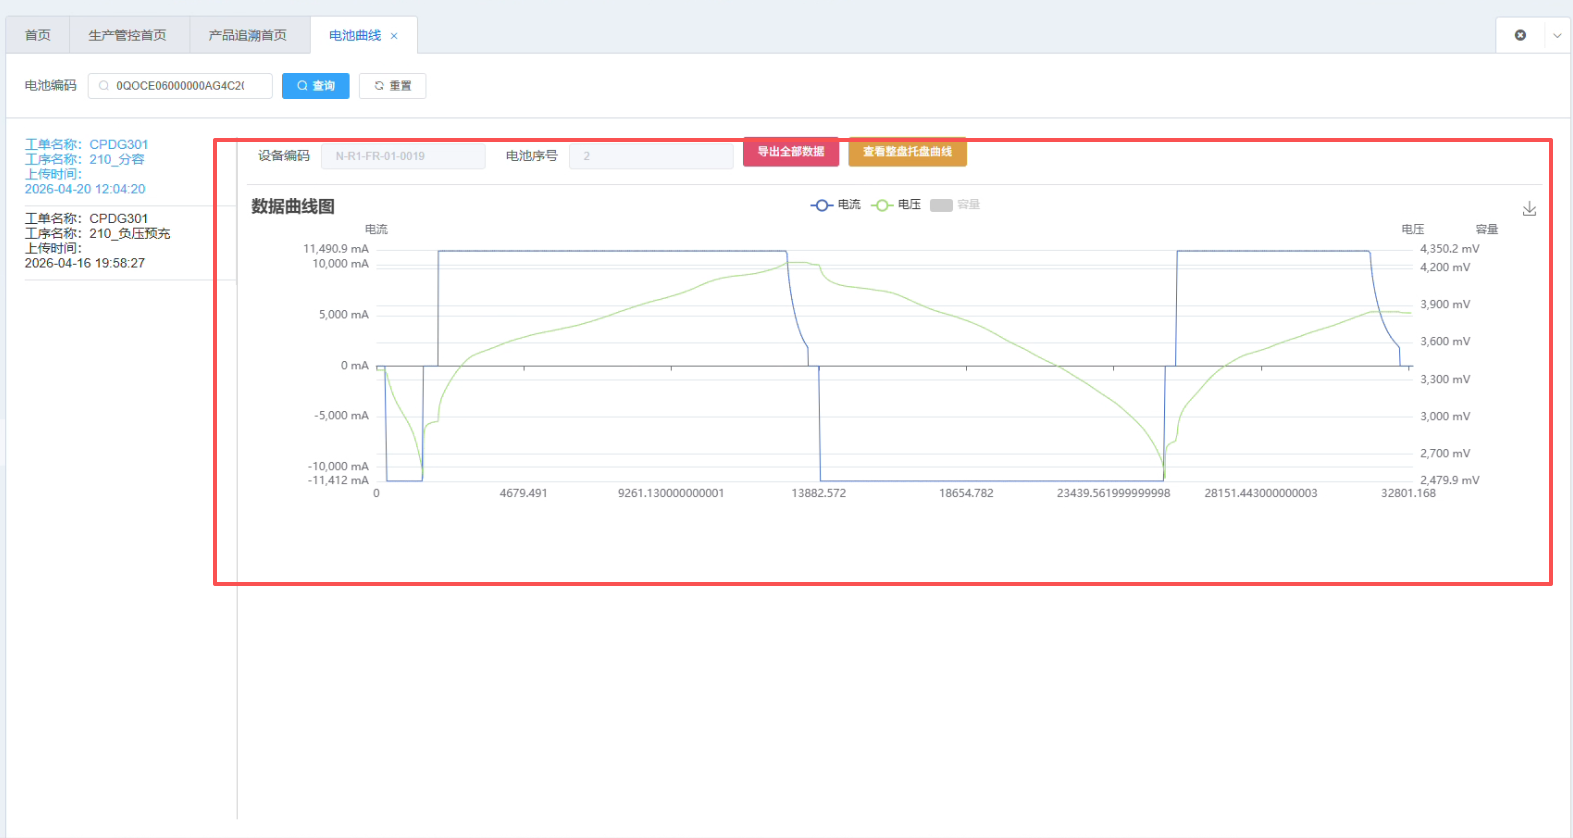Click the 0 mA axis label
Image resolution: width=1573 pixels, height=838 pixels.
coord(355,366)
